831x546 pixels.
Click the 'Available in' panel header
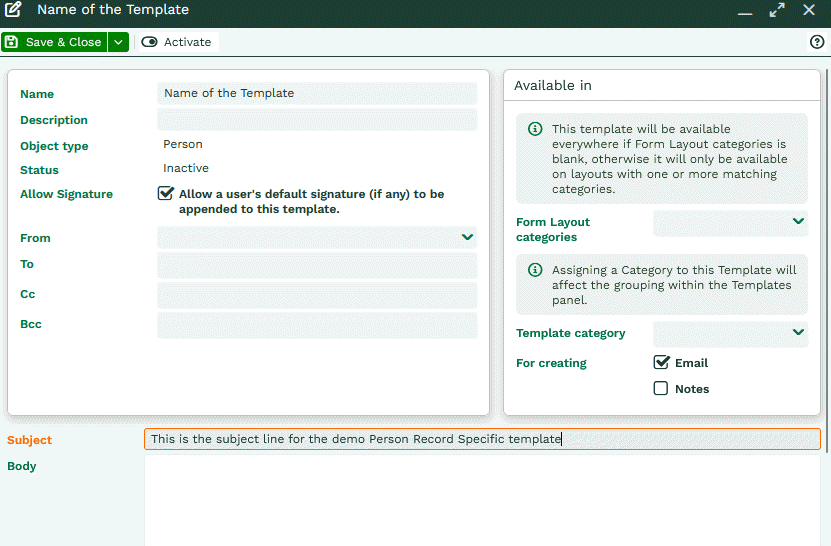[x=553, y=85]
